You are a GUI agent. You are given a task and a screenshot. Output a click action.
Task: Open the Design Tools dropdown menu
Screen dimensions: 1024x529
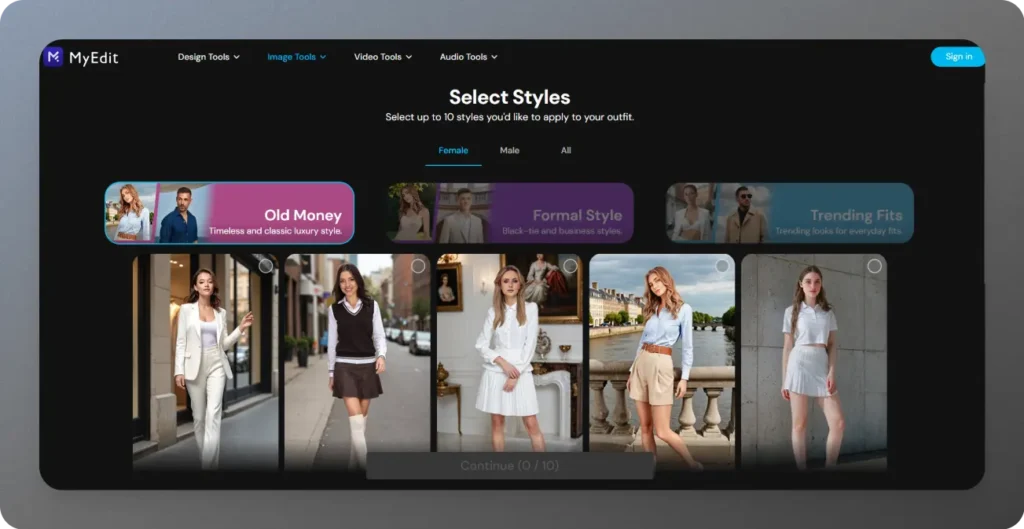tap(209, 57)
